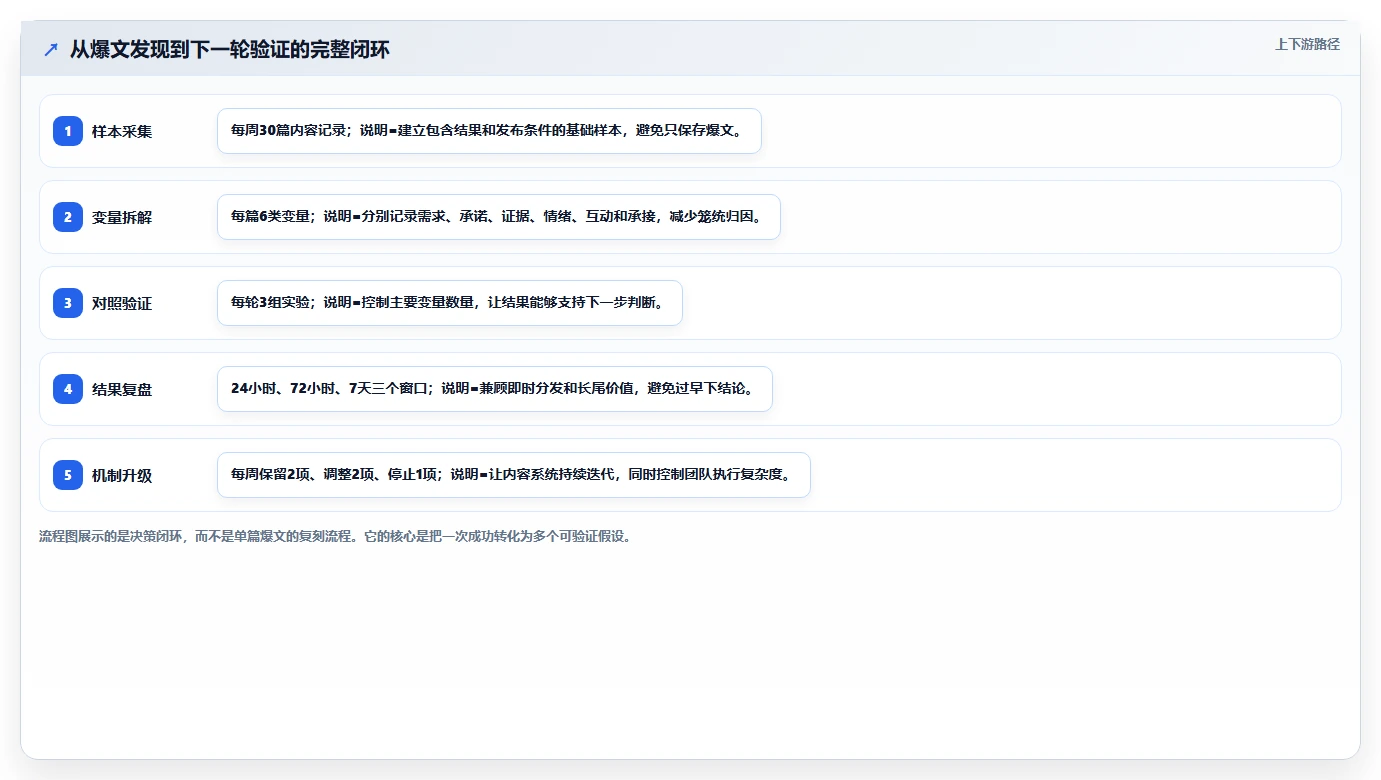Open the 24小时、72小时、7天三个窗口 description box
1381x780 pixels.
(494, 389)
